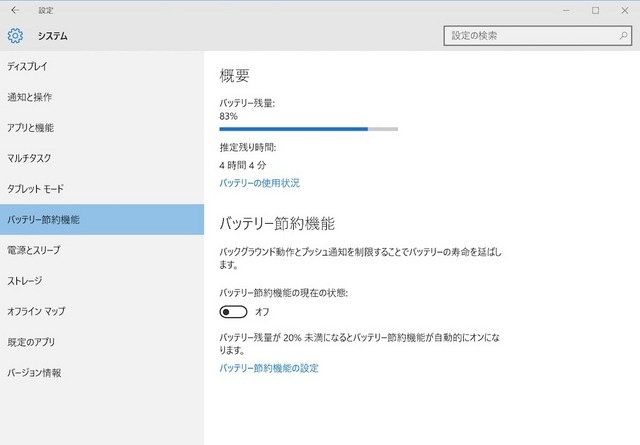Open アプリと機能 settings
Image resolution: width=640 pixels, height=445 pixels.
click(x=102, y=127)
